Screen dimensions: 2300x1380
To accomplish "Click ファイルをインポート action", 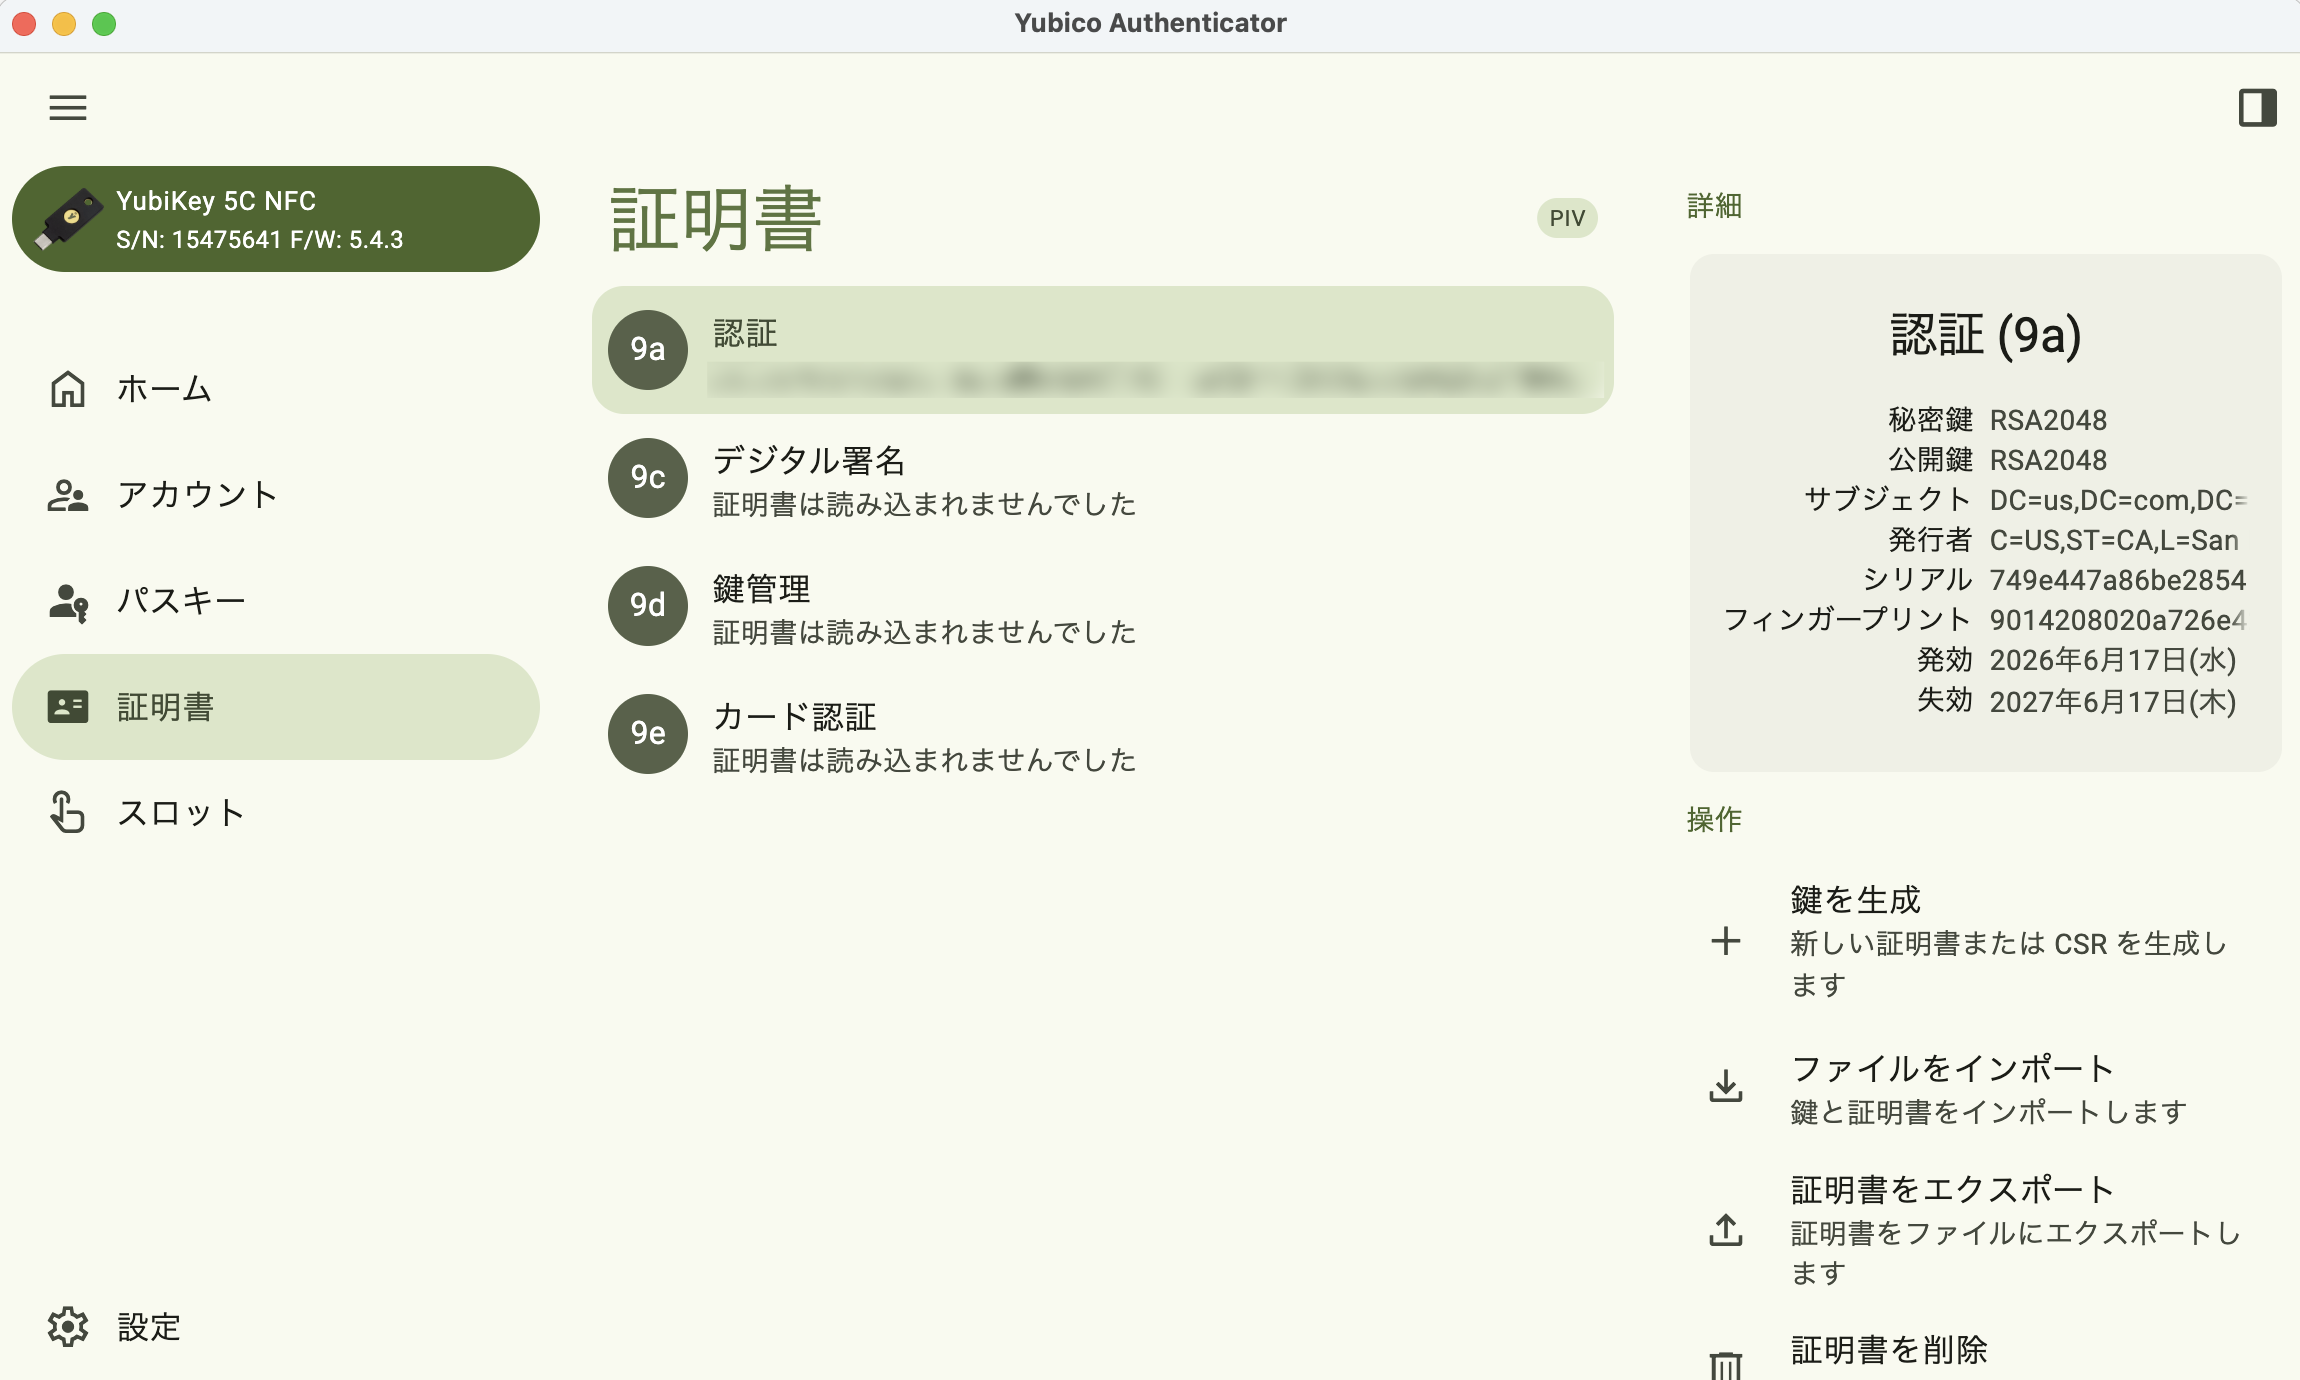I will (1984, 1088).
